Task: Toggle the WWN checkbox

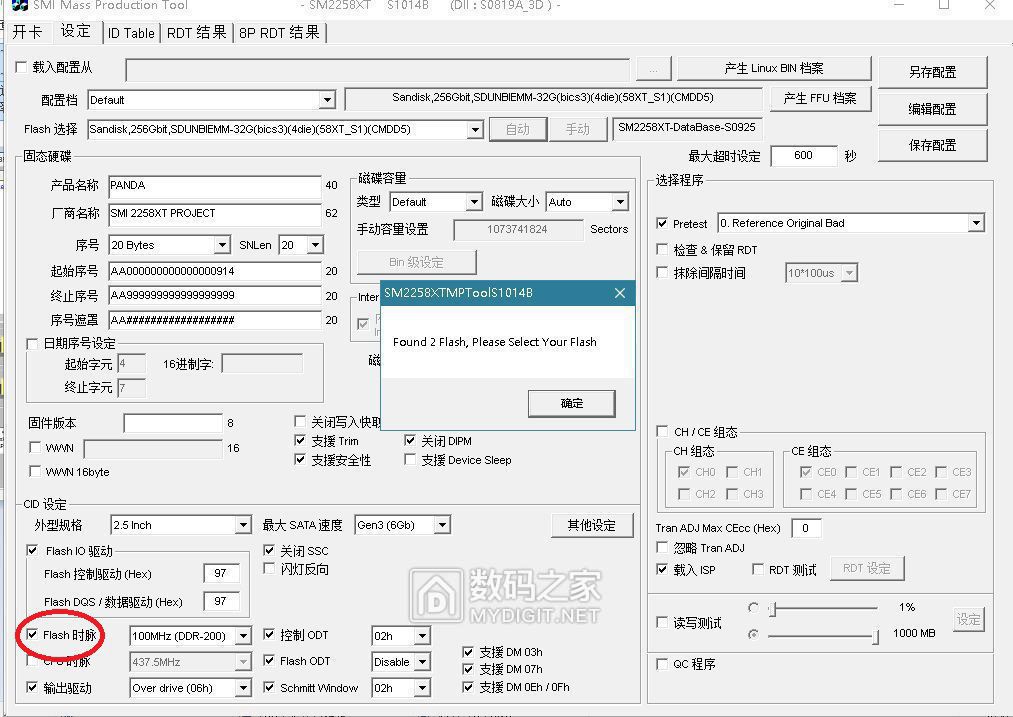Action: click(x=36, y=448)
